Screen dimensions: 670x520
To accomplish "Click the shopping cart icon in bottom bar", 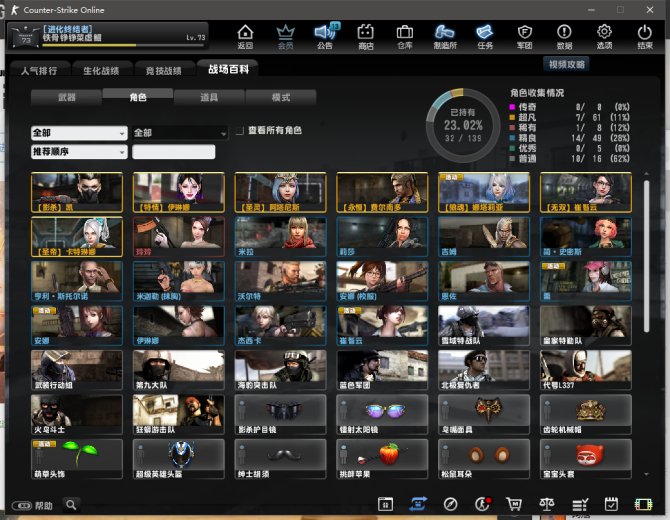I will click(514, 504).
